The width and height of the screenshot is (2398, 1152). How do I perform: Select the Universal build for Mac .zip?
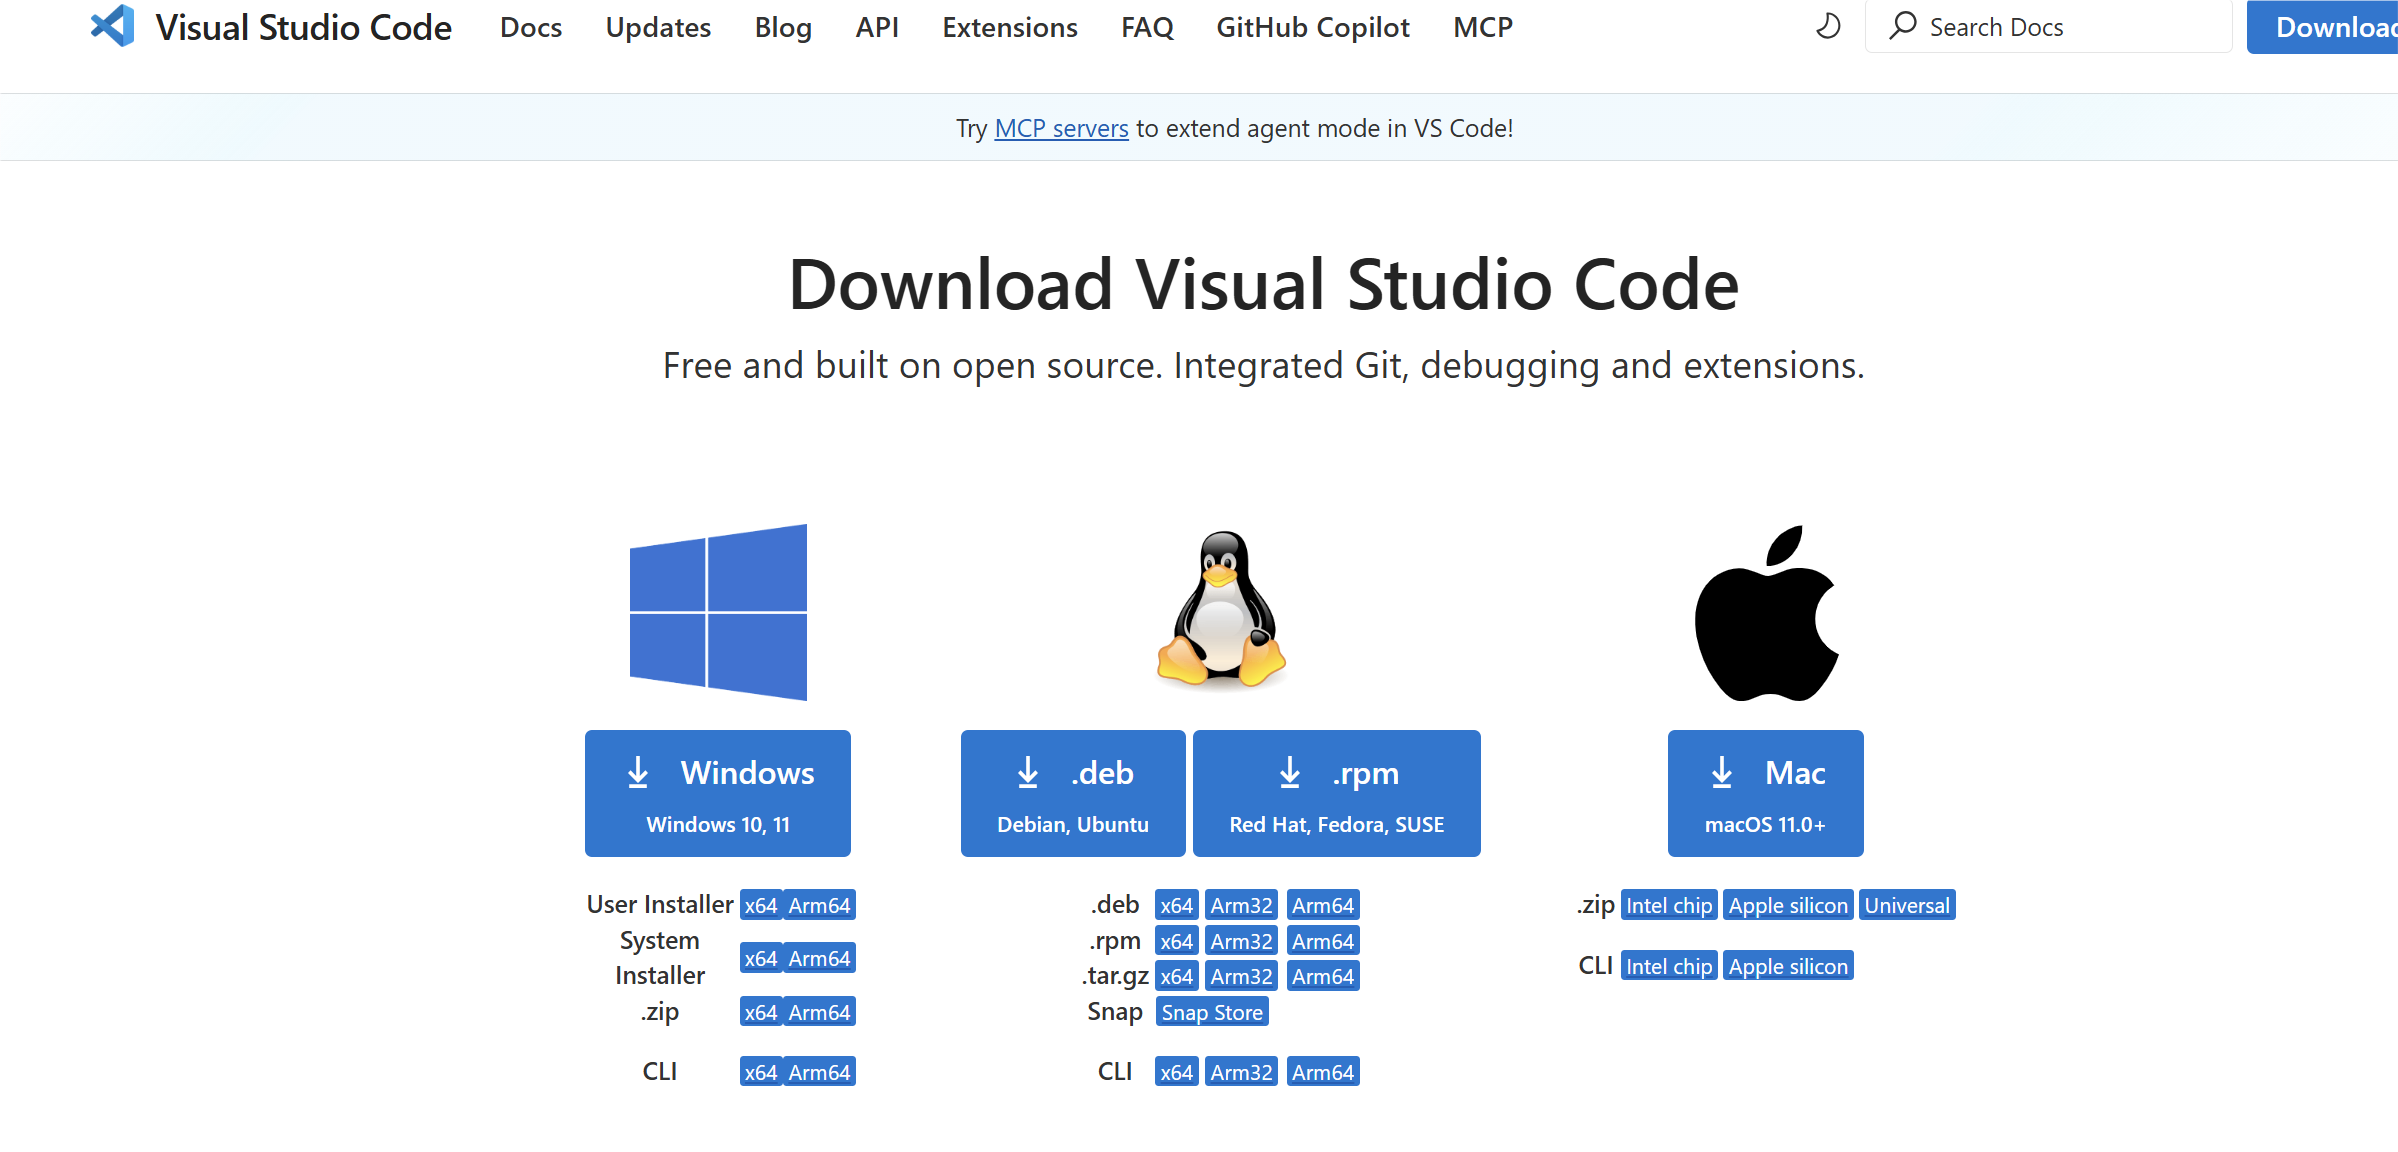[1906, 904]
